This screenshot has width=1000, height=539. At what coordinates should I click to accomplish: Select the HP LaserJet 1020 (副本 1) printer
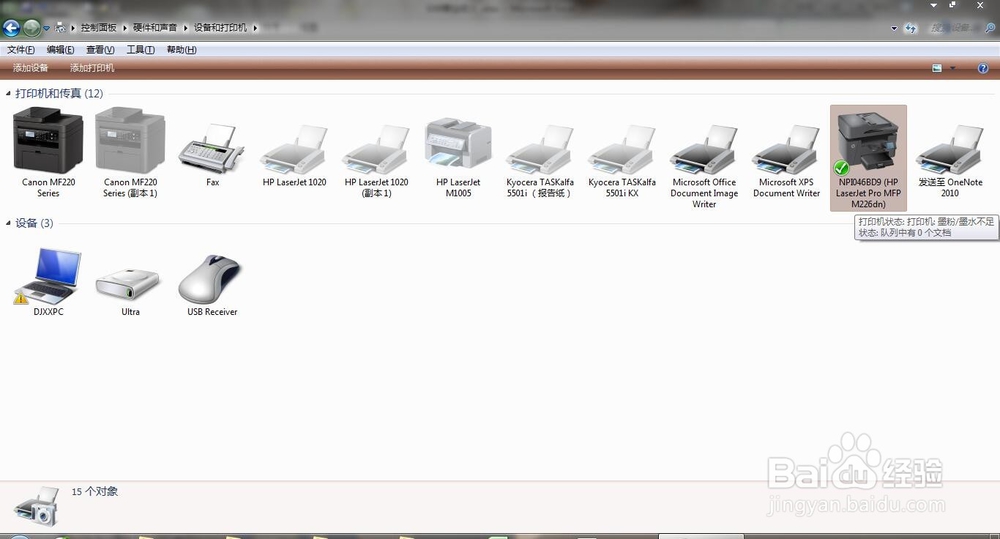tap(376, 149)
